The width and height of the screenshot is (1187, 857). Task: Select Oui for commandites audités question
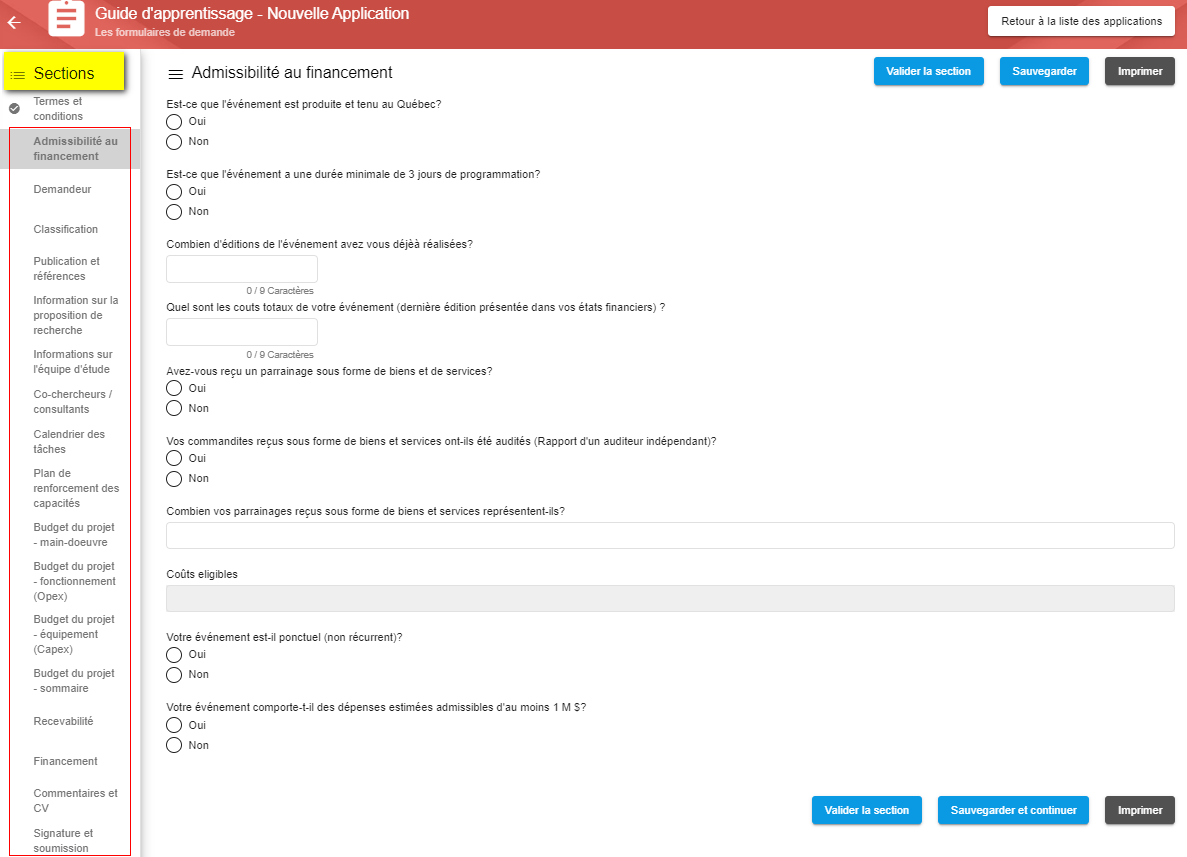pyautogui.click(x=174, y=459)
